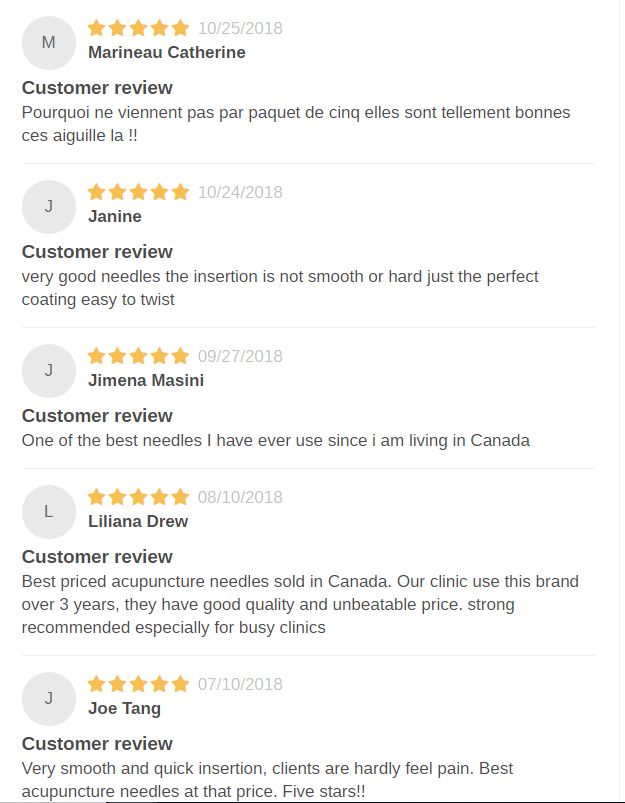The width and height of the screenshot is (625, 803).
Task: Click Jimena Masini's J avatar circle
Action: point(49,371)
